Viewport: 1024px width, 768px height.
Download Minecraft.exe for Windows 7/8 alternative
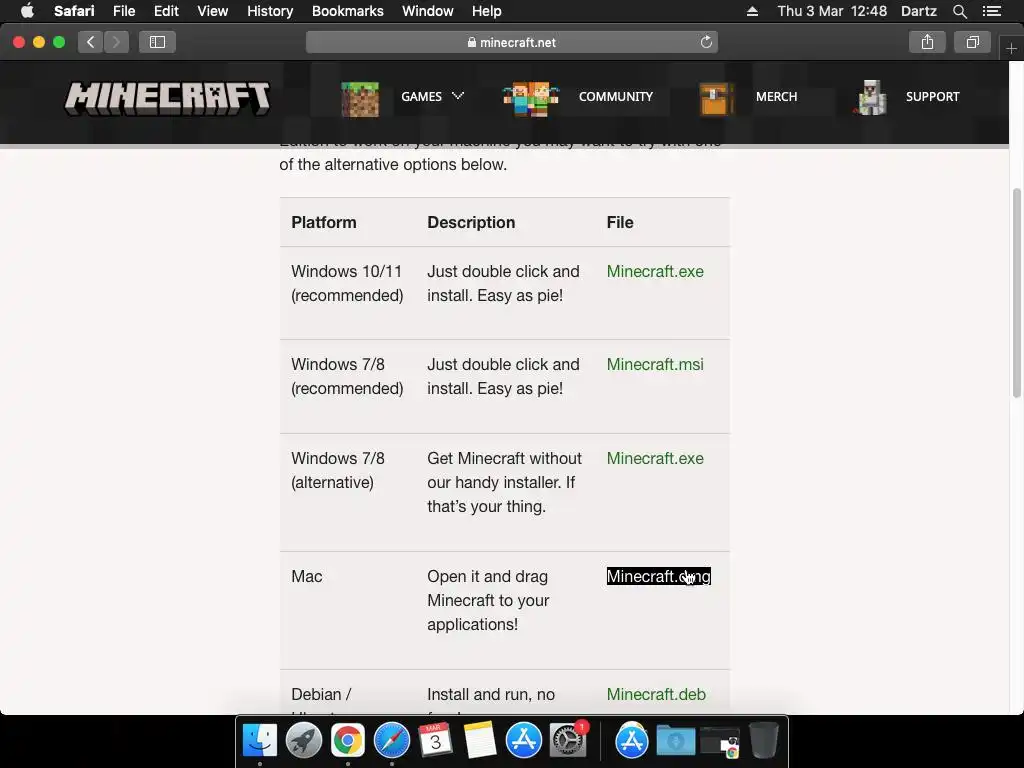(655, 458)
